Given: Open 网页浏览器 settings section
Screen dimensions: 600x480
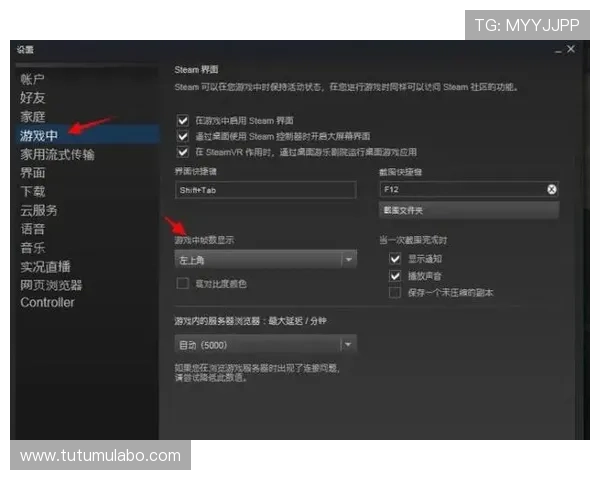Looking at the screenshot, I should (51, 285).
